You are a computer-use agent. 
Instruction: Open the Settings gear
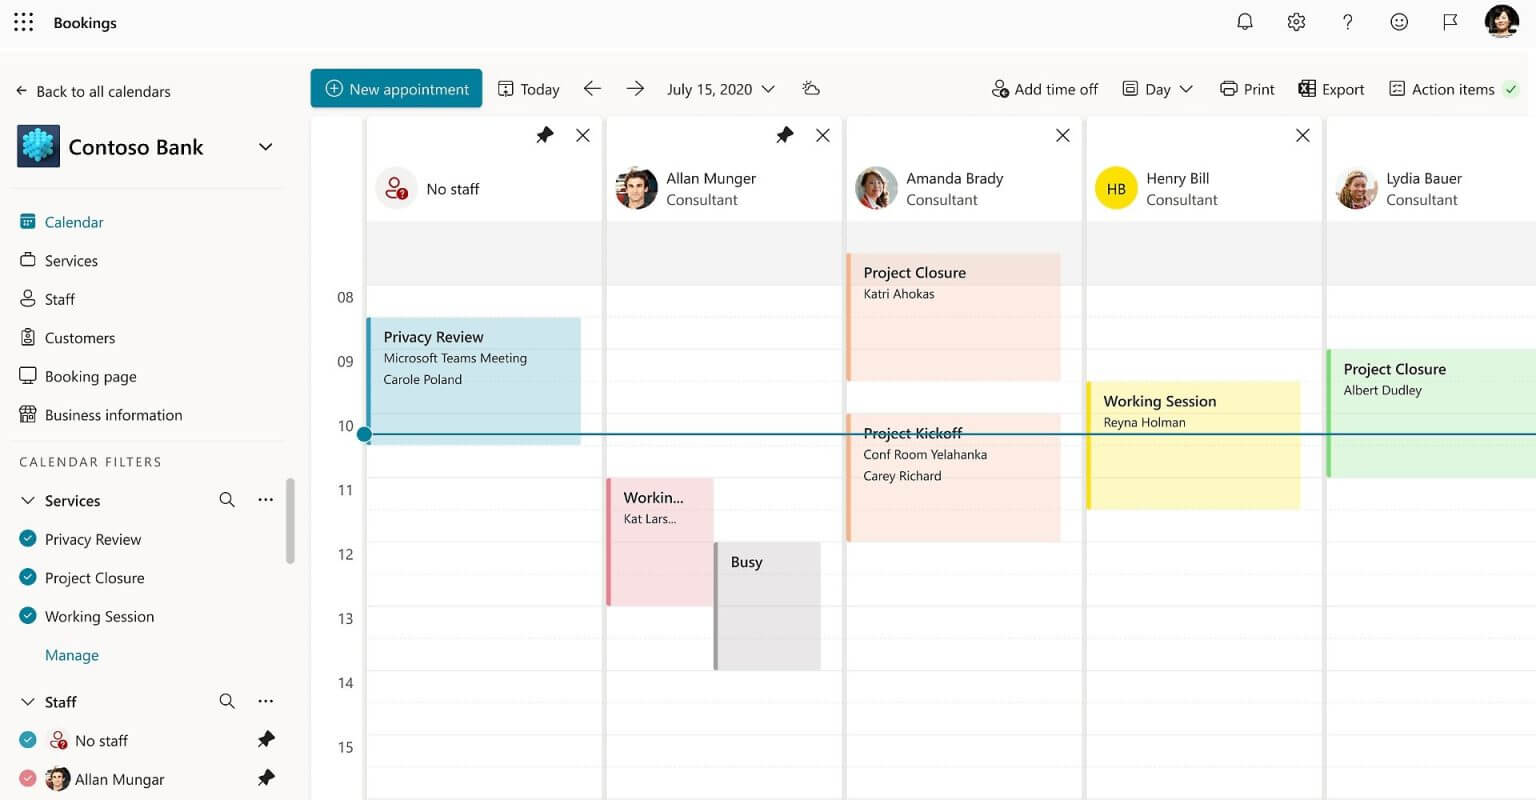(1295, 21)
